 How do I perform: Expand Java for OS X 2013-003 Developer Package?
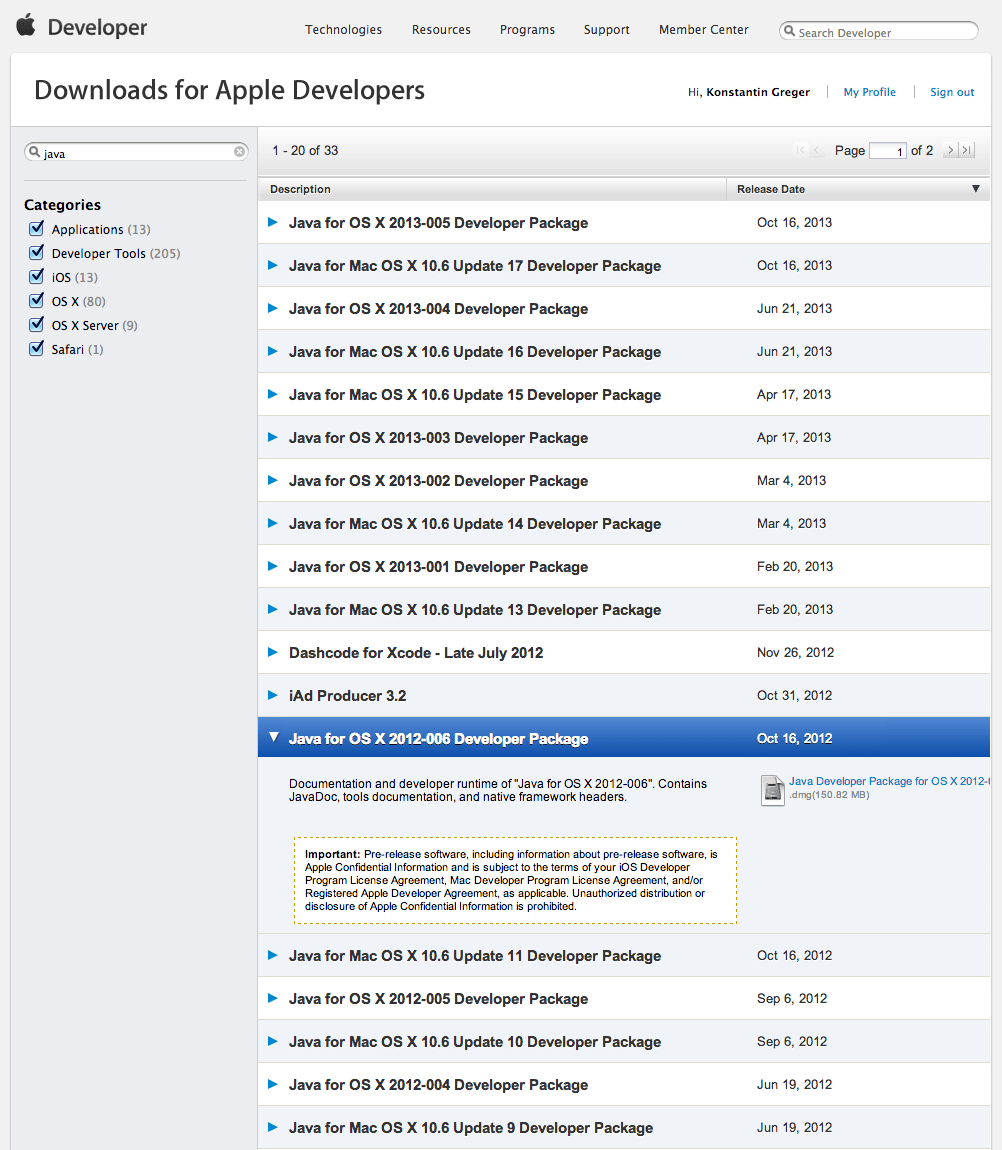273,437
